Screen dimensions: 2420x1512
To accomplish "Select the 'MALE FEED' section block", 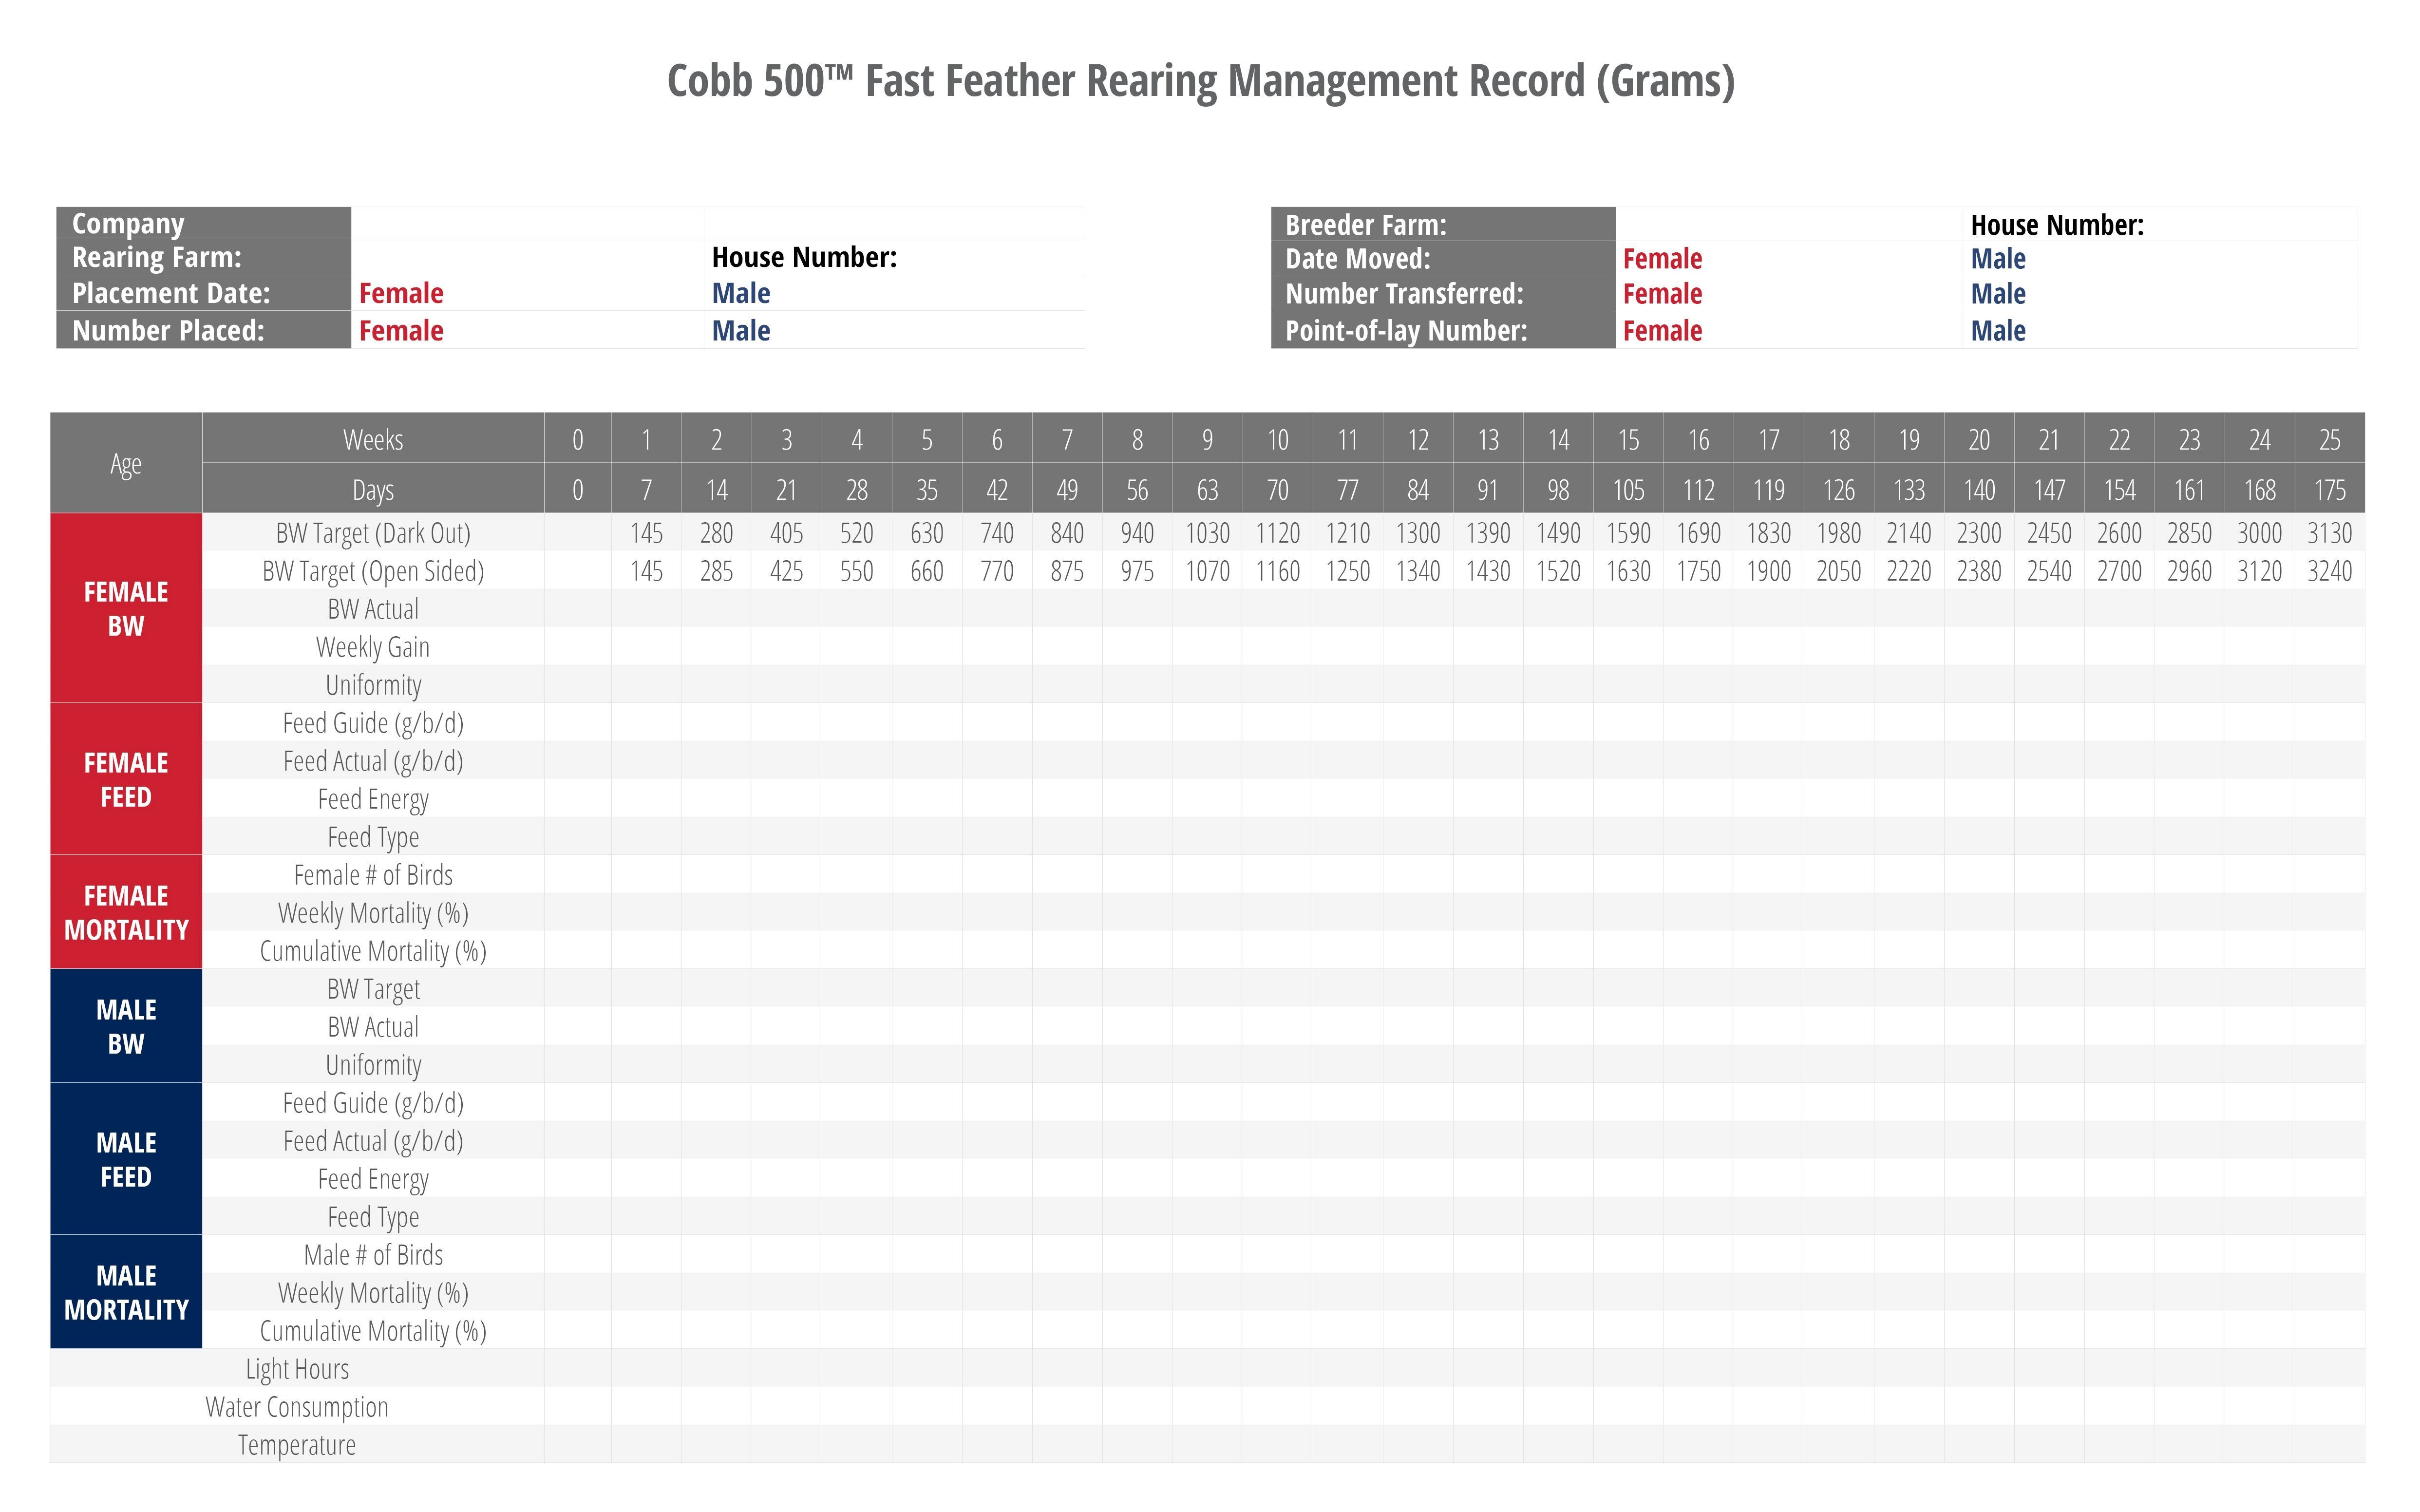I will point(126,1159).
